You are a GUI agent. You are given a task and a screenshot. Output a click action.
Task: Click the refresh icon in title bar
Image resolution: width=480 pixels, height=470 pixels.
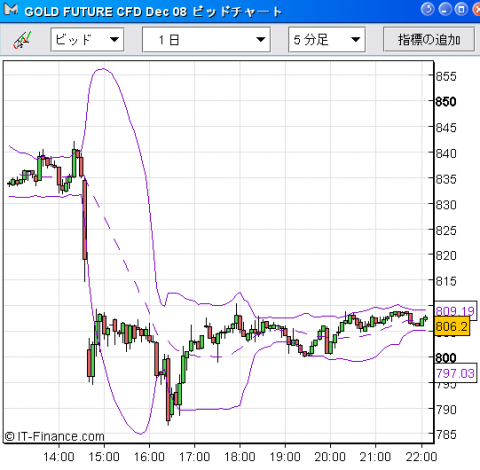[428, 9]
